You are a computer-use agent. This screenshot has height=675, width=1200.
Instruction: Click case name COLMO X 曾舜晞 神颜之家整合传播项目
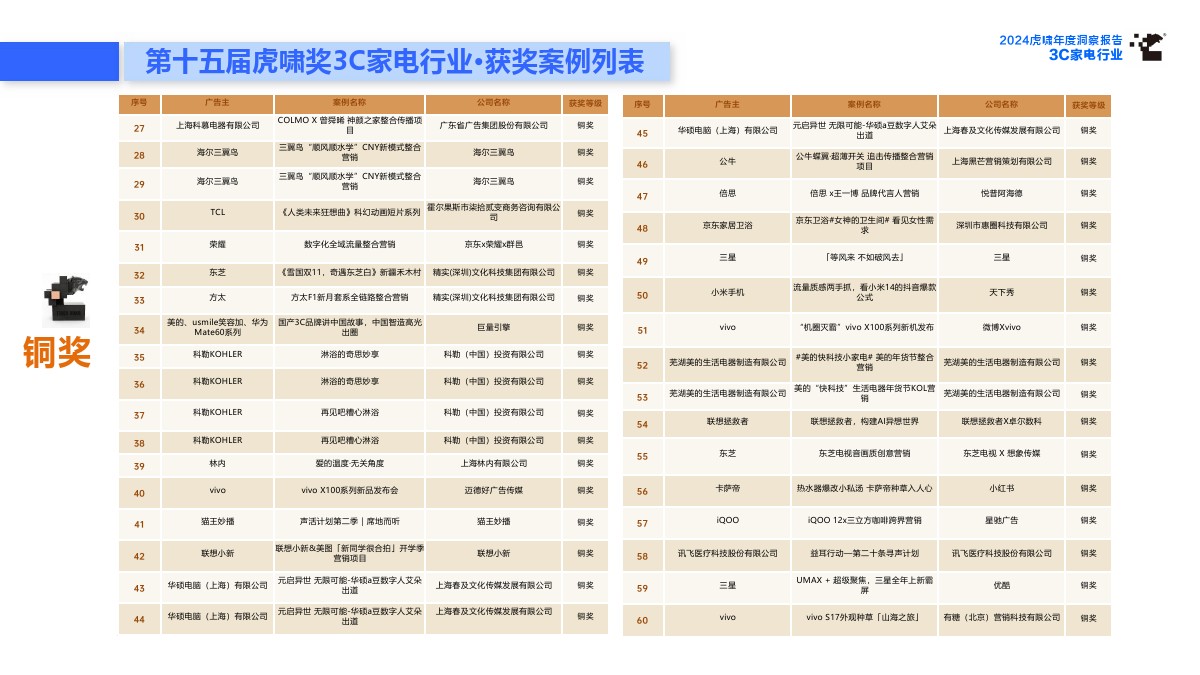pyautogui.click(x=349, y=126)
